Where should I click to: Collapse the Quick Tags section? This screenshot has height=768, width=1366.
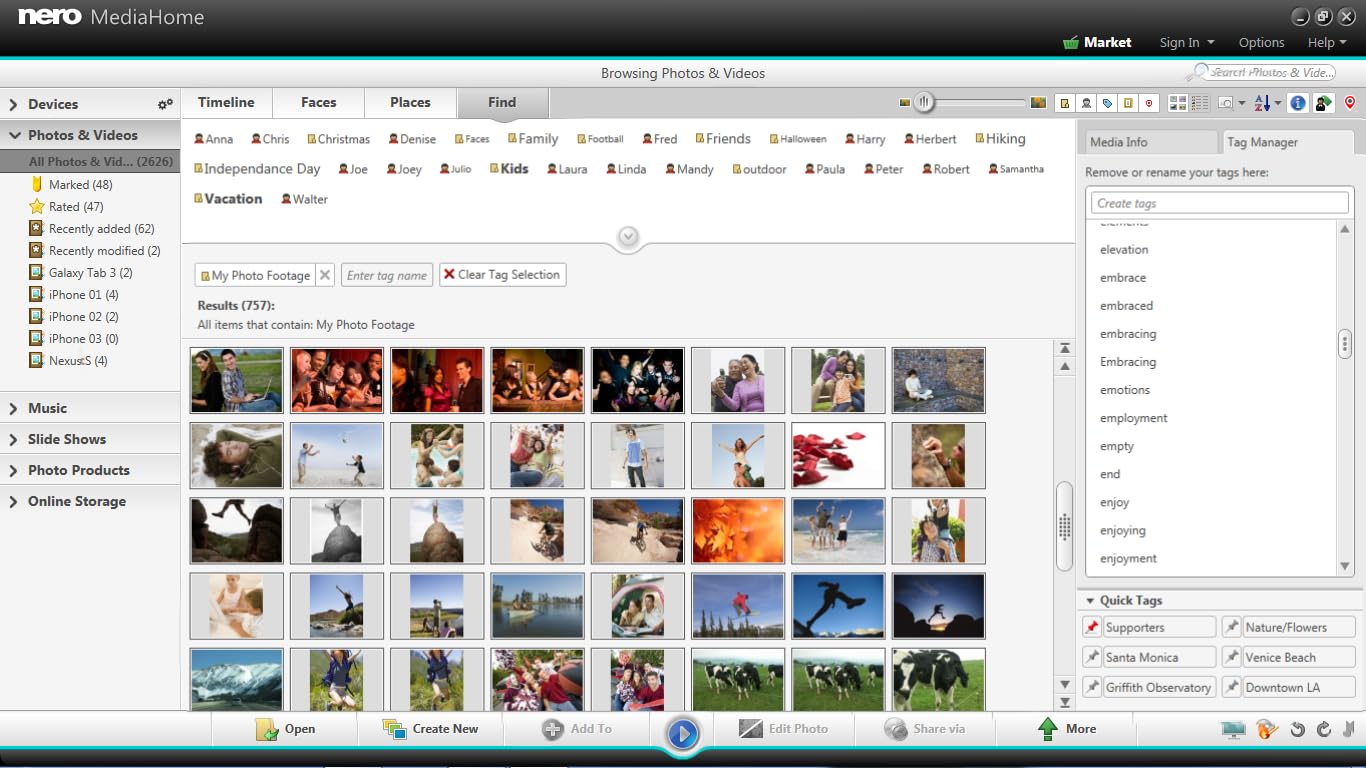click(1089, 600)
